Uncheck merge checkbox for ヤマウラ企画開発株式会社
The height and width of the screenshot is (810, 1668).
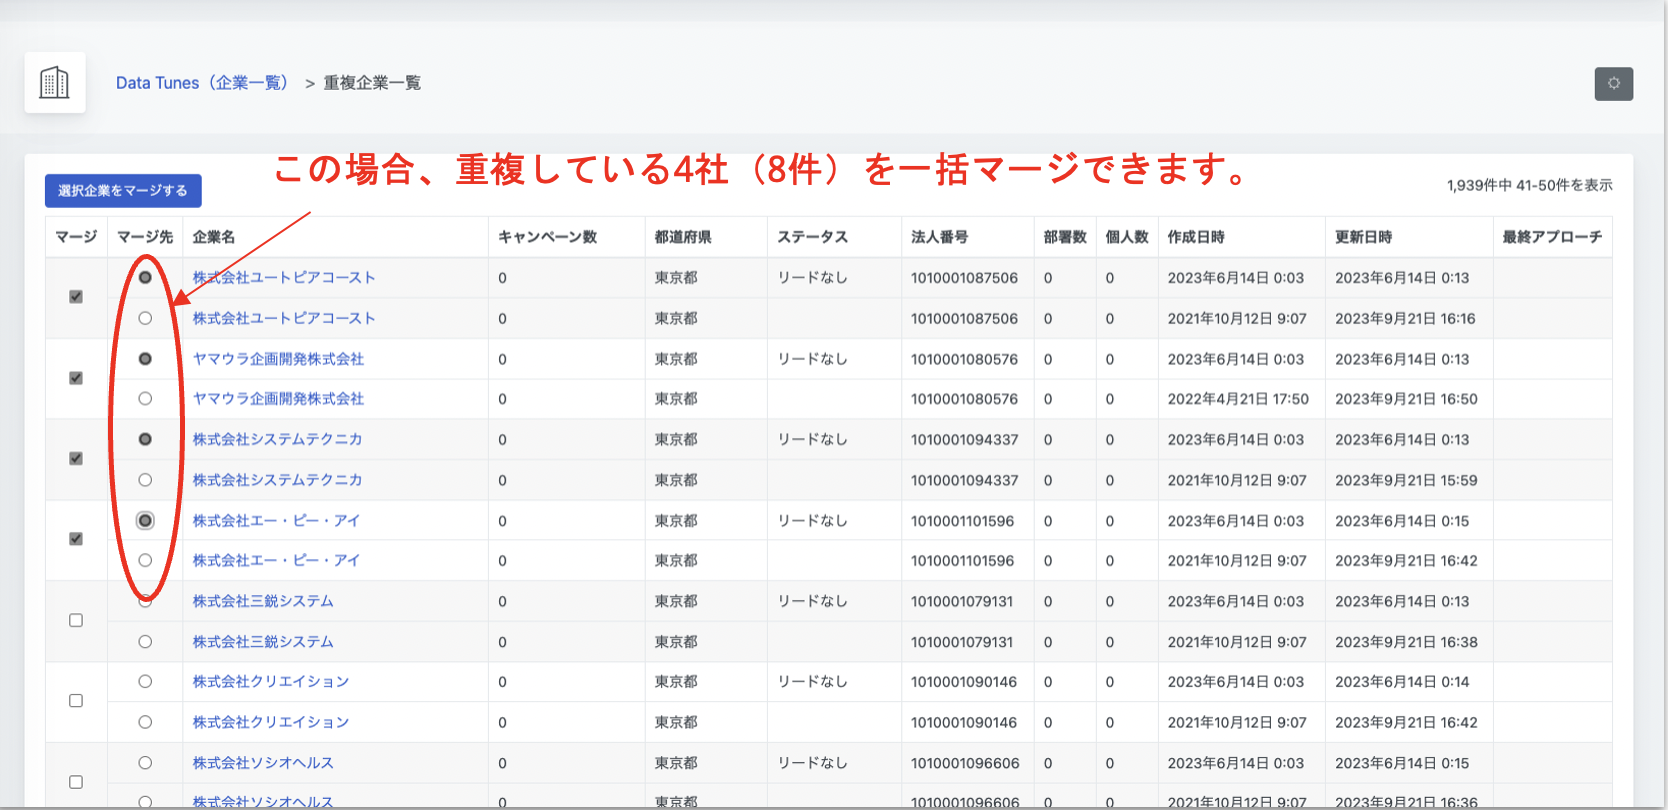[x=76, y=378]
